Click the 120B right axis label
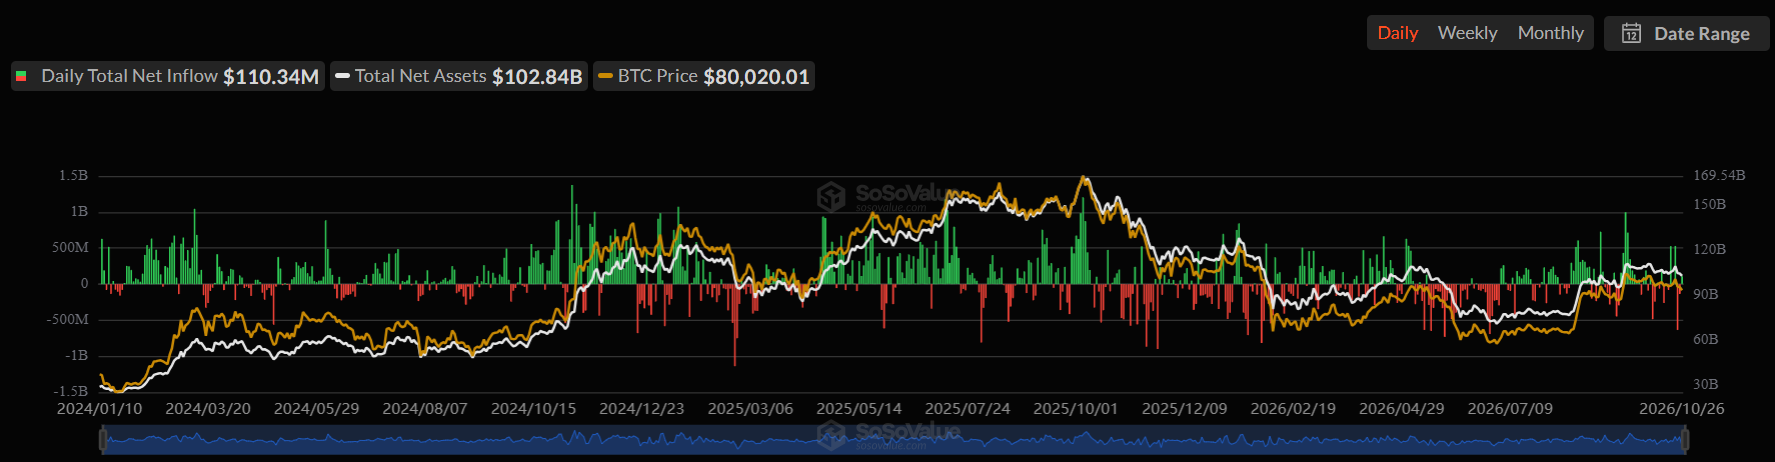Screen dimensions: 1775x462 coord(1709,249)
